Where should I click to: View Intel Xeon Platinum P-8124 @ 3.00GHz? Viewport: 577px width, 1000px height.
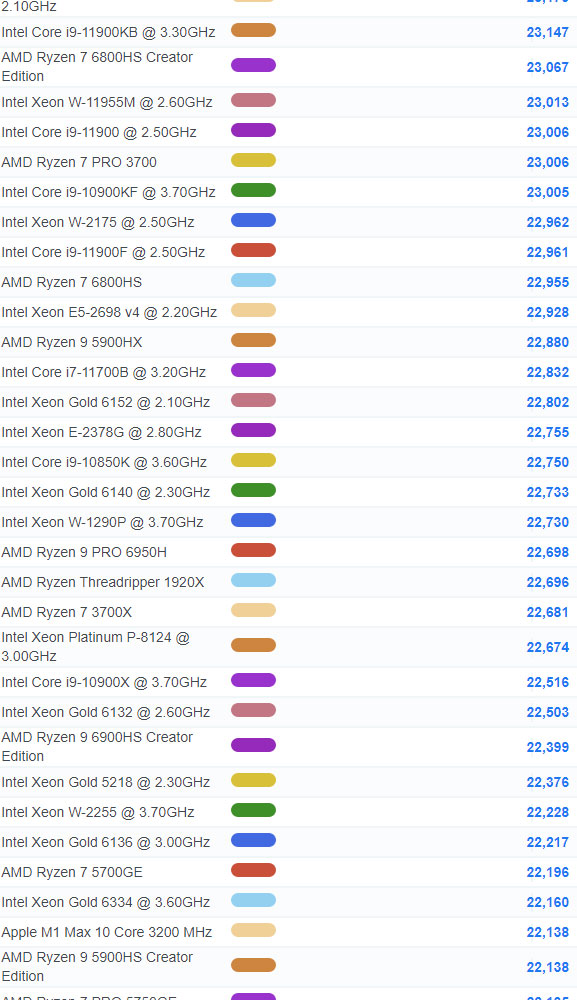pos(96,646)
